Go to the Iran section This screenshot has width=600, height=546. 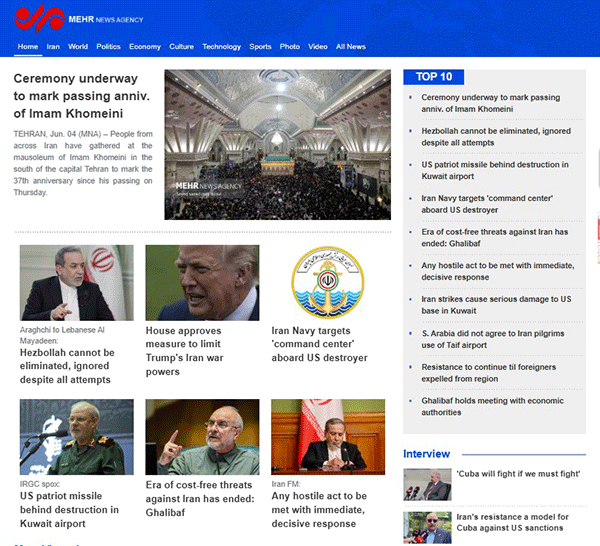53,47
